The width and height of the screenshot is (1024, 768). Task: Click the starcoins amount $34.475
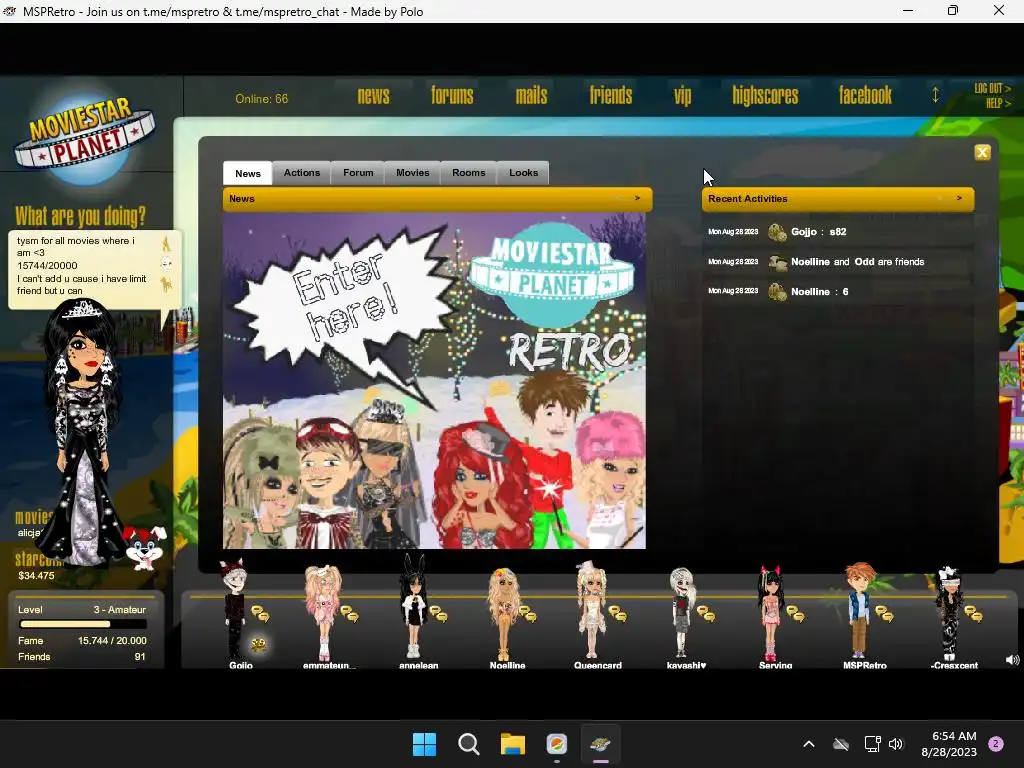[37, 576]
